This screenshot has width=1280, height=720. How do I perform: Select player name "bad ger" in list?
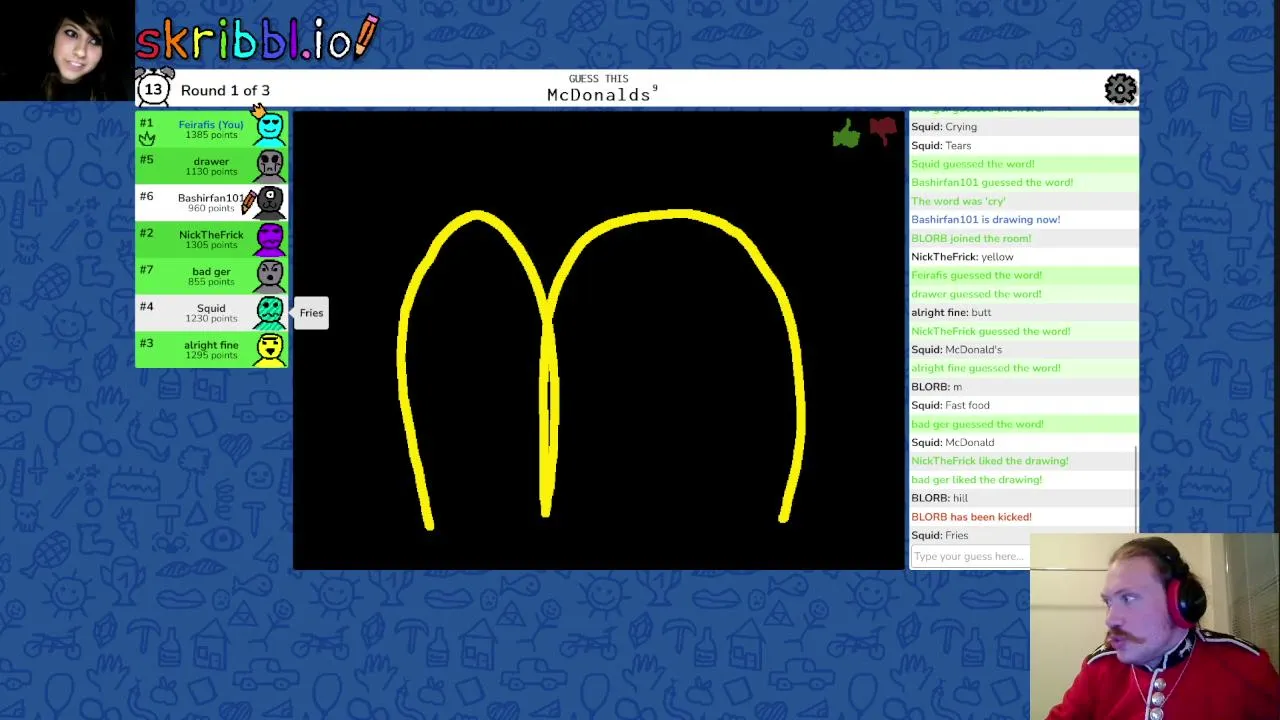[211, 271]
